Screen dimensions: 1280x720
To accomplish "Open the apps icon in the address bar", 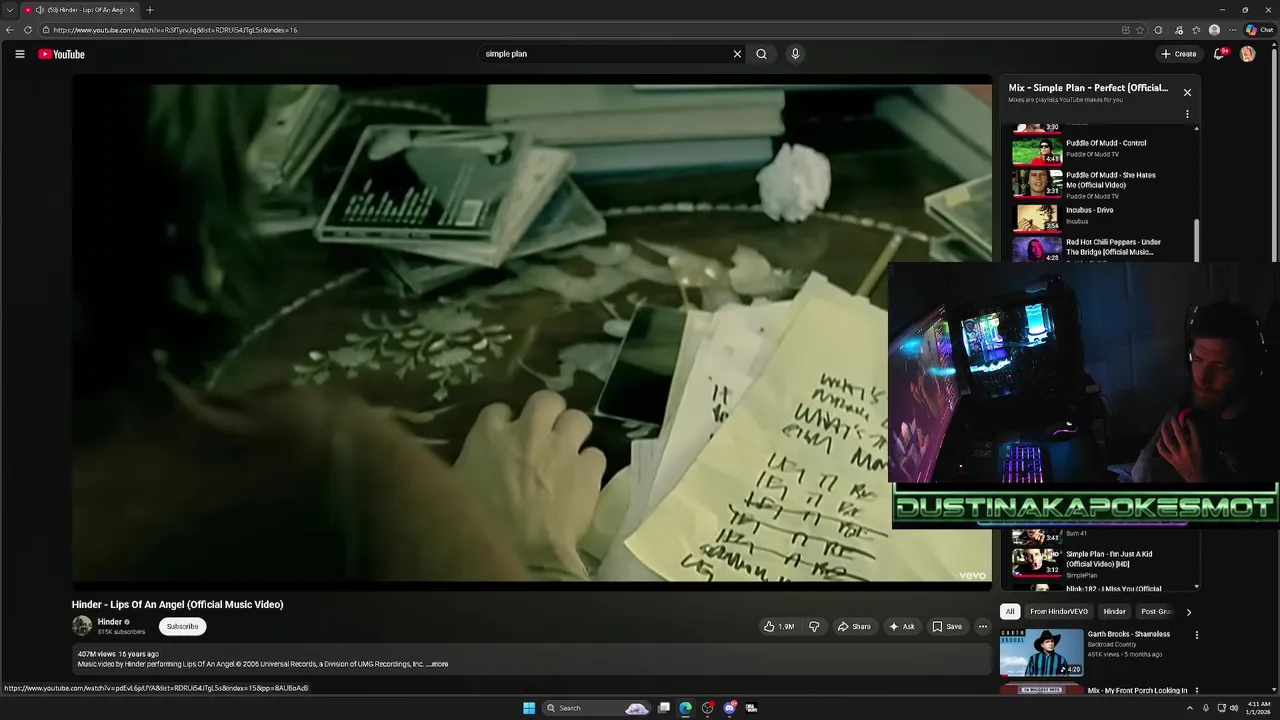I will click(x=1125, y=30).
